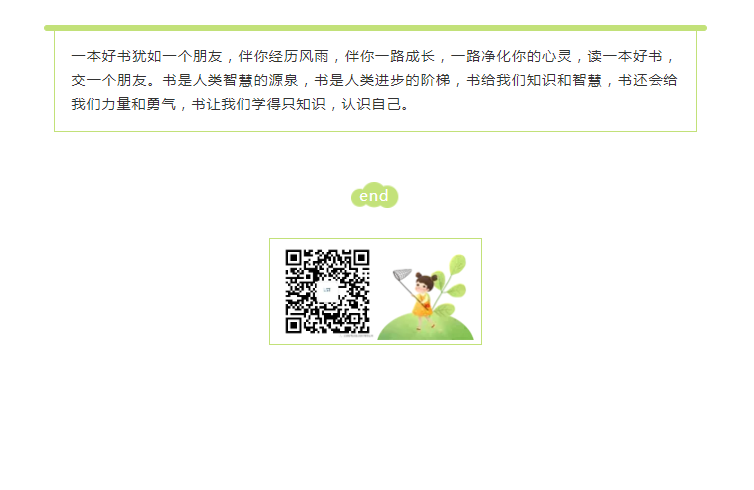The height and width of the screenshot is (490, 754).
Task: Click the small logo in QR code center
Action: pyautogui.click(x=327, y=290)
